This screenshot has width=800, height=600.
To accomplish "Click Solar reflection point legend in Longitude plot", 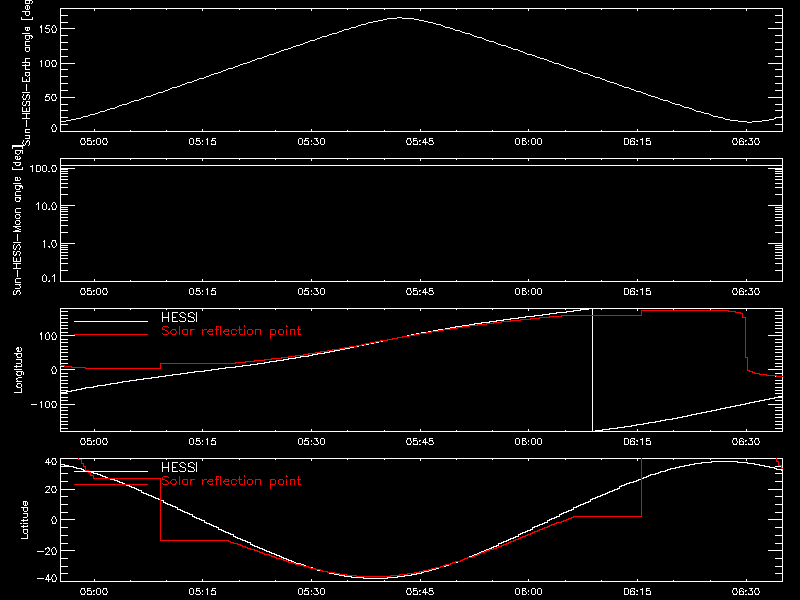I will (231, 331).
